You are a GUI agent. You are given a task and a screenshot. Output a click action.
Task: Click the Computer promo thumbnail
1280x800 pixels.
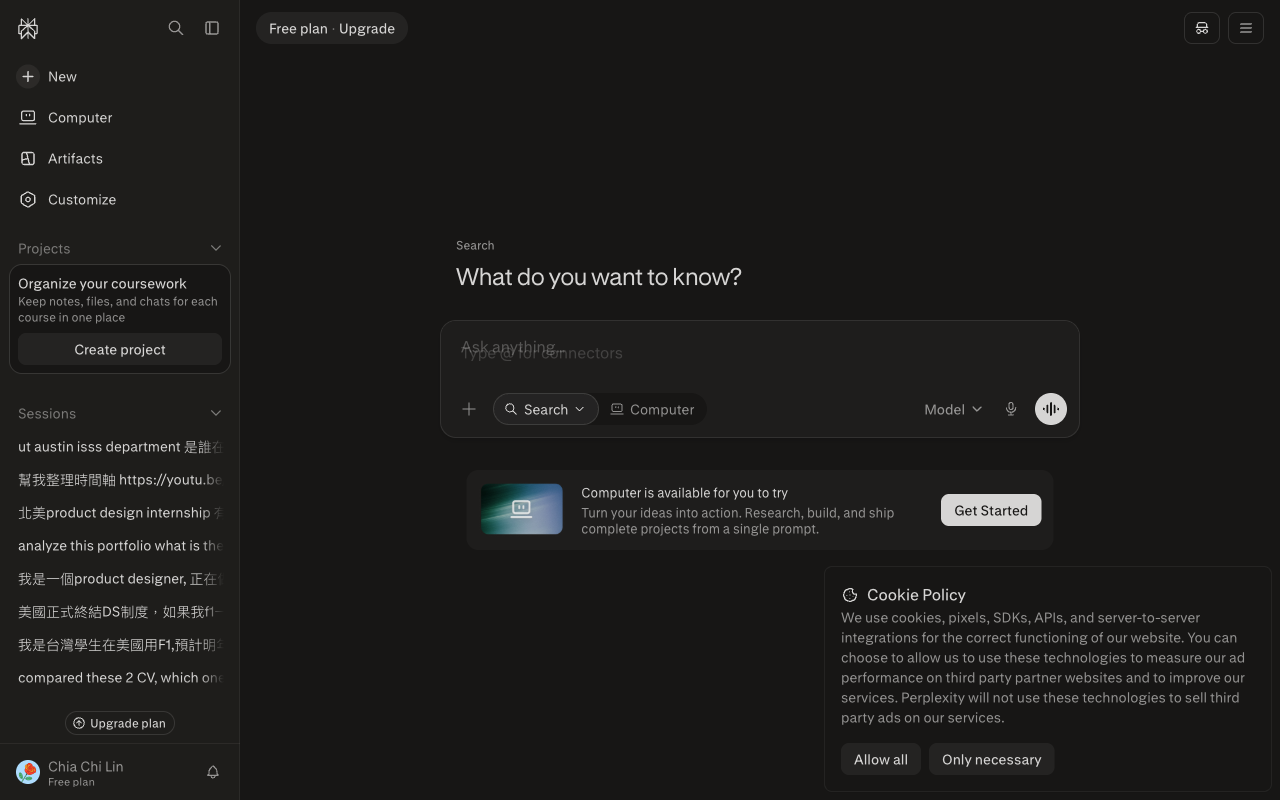click(x=522, y=509)
